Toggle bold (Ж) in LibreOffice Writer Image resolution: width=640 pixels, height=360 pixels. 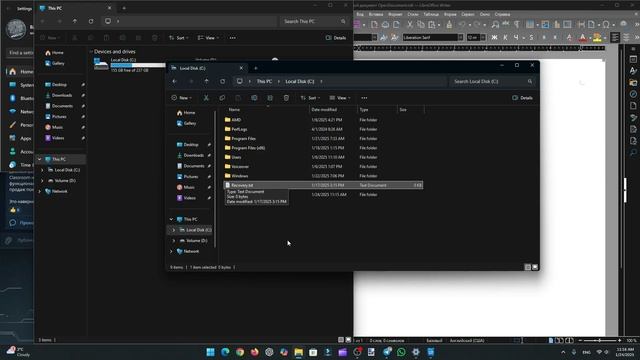(x=494, y=38)
